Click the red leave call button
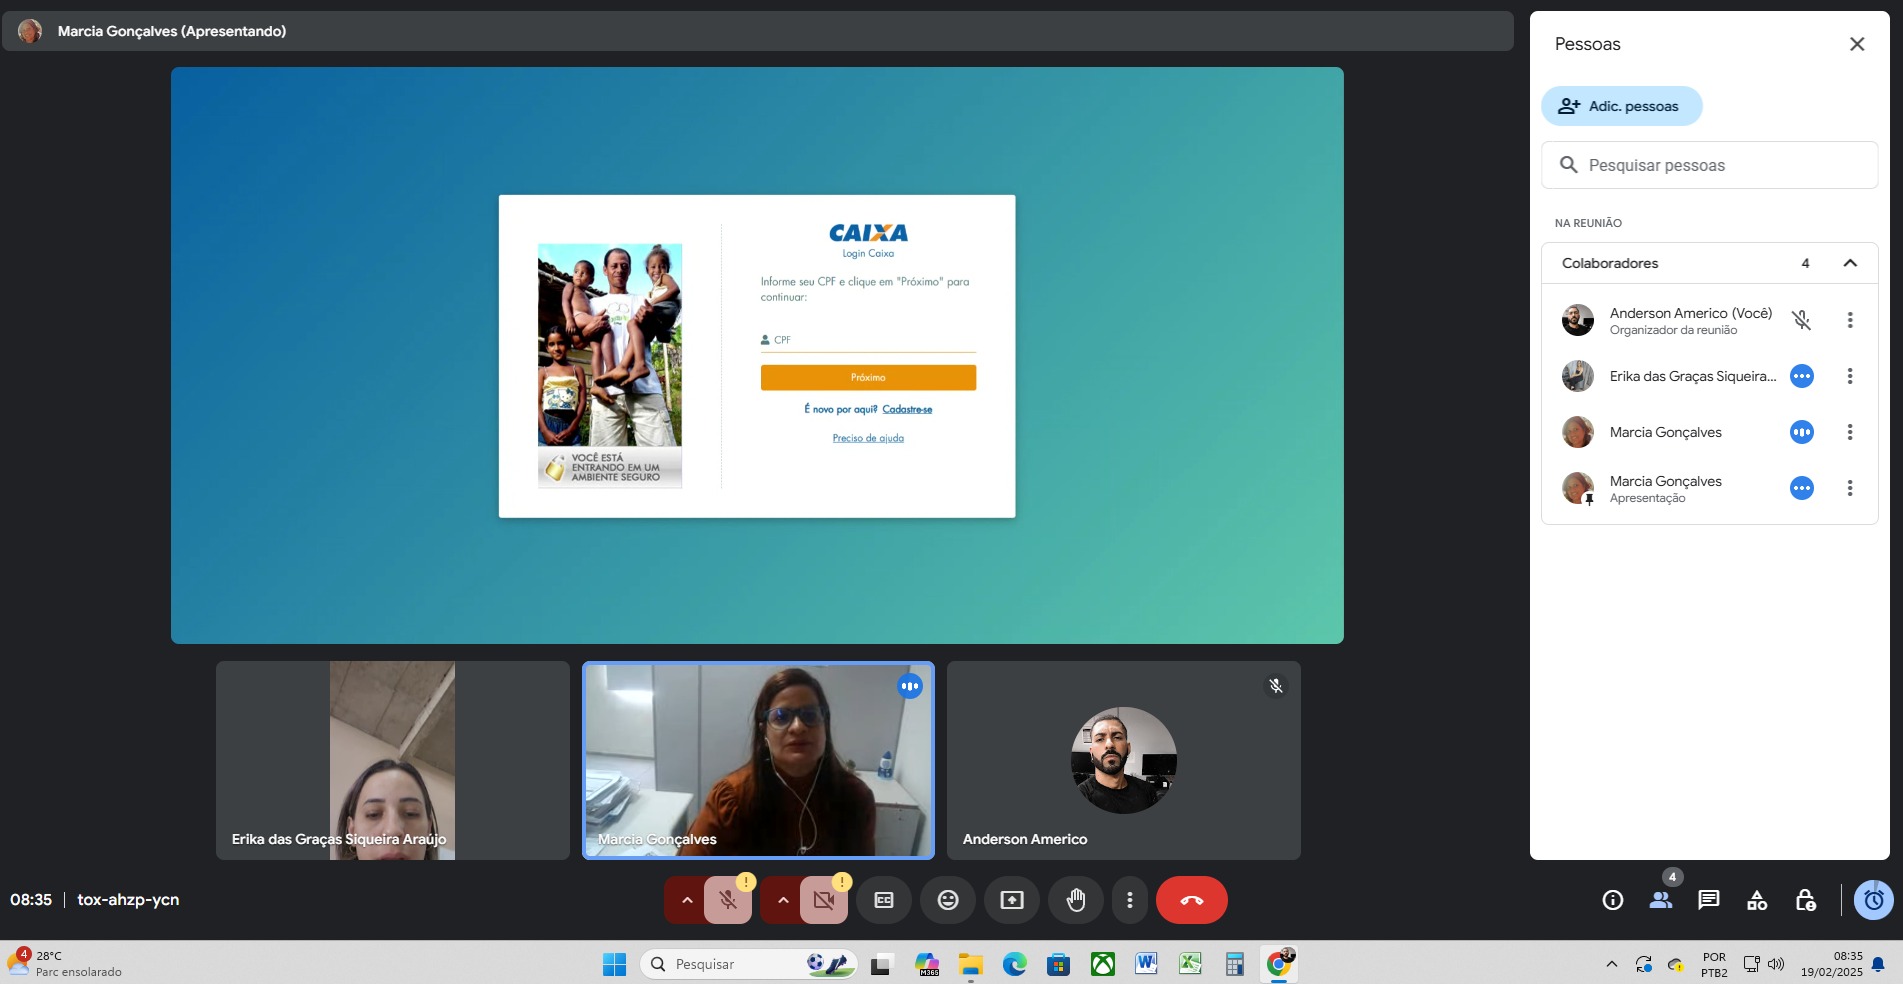Screen dimensions: 1903x984 [x=1191, y=900]
